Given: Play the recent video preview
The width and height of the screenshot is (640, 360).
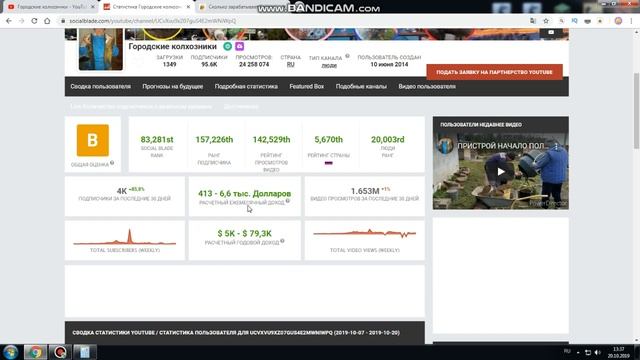Looking at the screenshot, I should click(x=501, y=172).
